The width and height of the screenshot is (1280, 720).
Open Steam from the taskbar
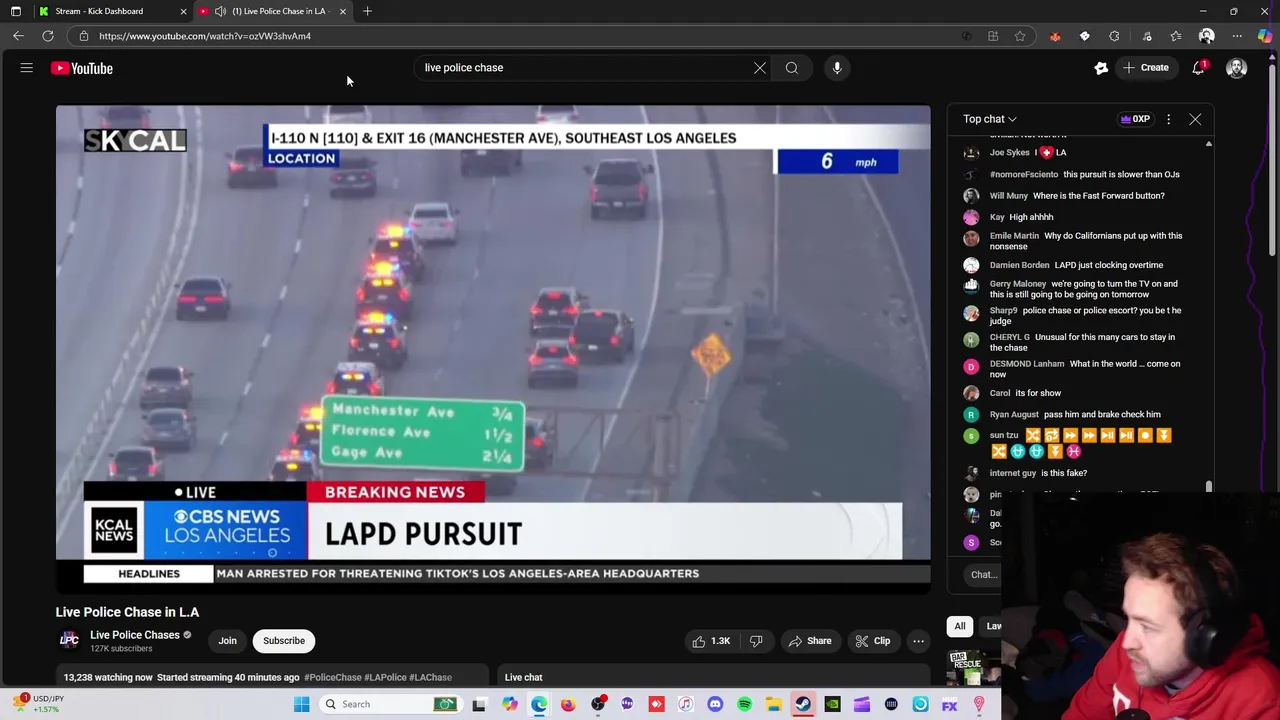pos(803,704)
